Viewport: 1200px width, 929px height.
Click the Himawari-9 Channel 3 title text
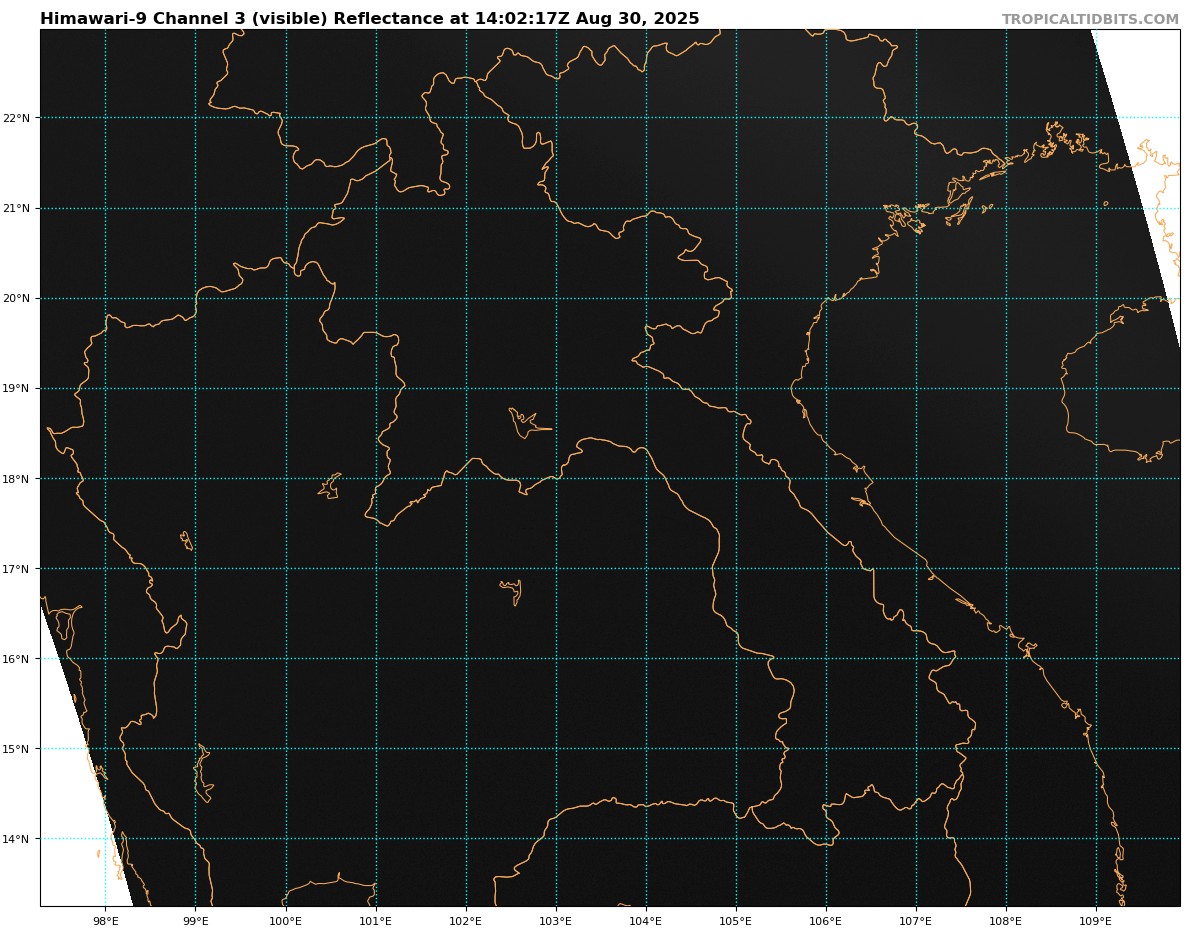click(370, 19)
